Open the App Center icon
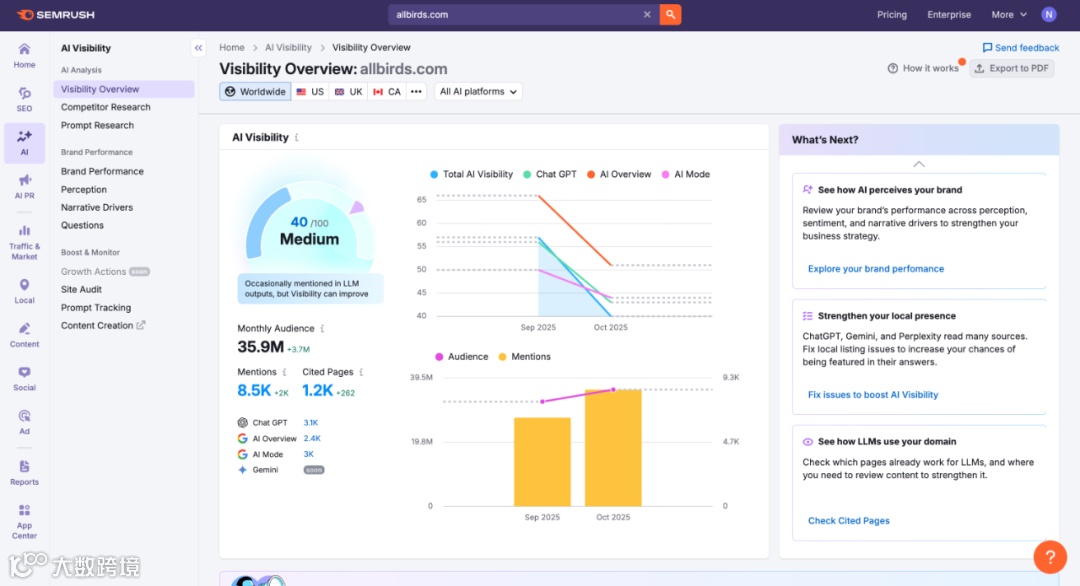 coord(24,521)
